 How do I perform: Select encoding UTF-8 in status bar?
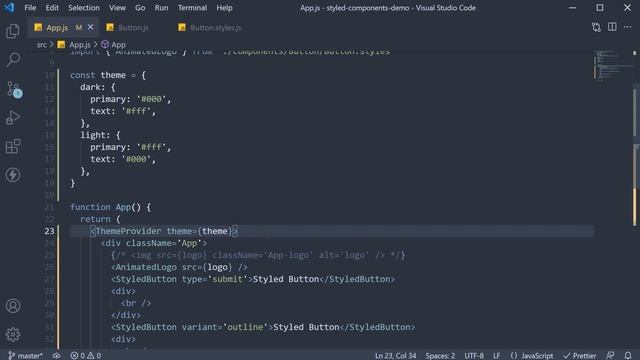point(474,356)
